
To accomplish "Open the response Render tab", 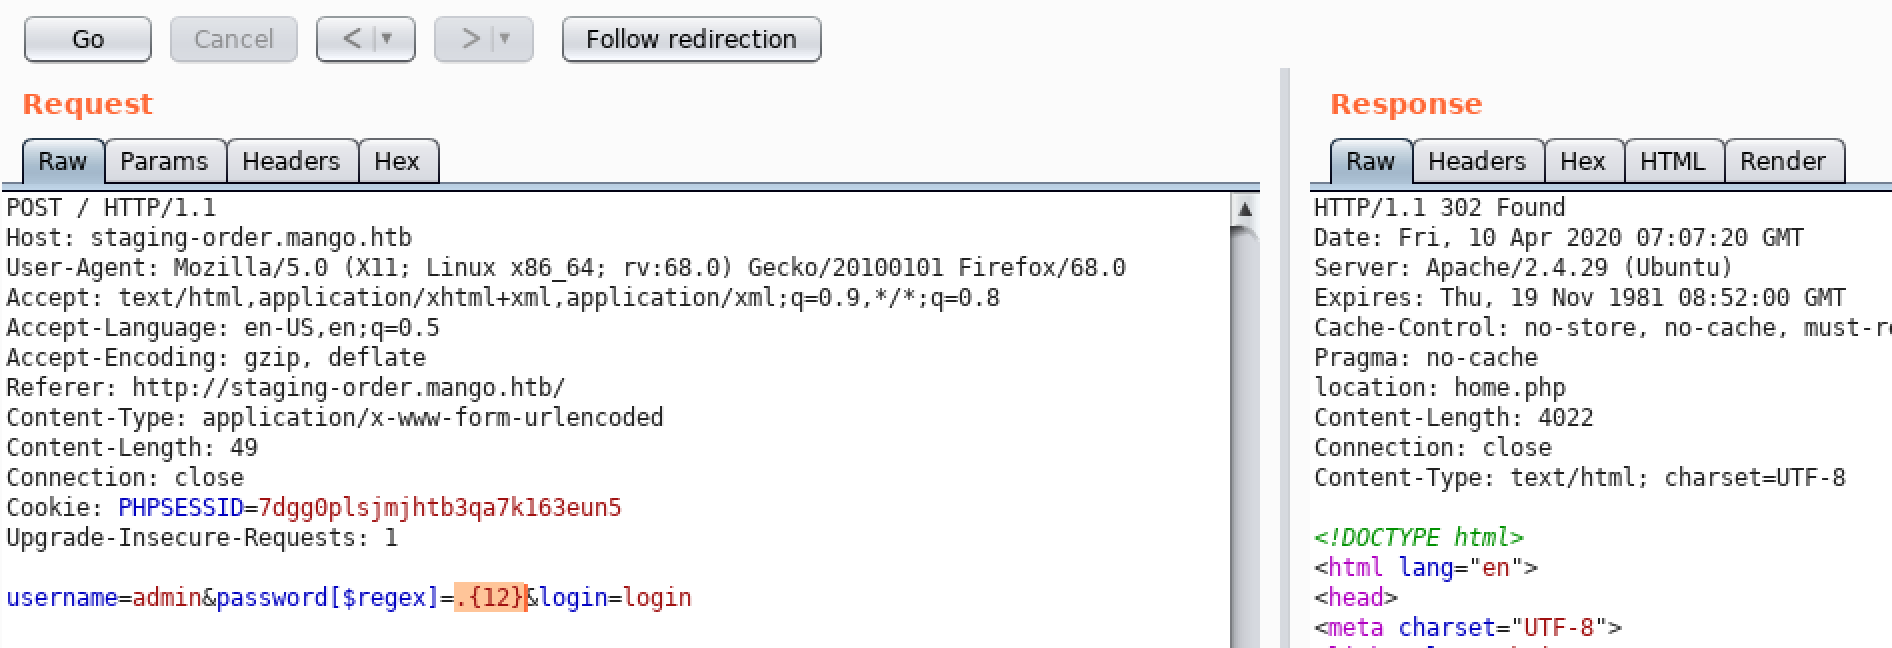I will click(x=1783, y=161).
